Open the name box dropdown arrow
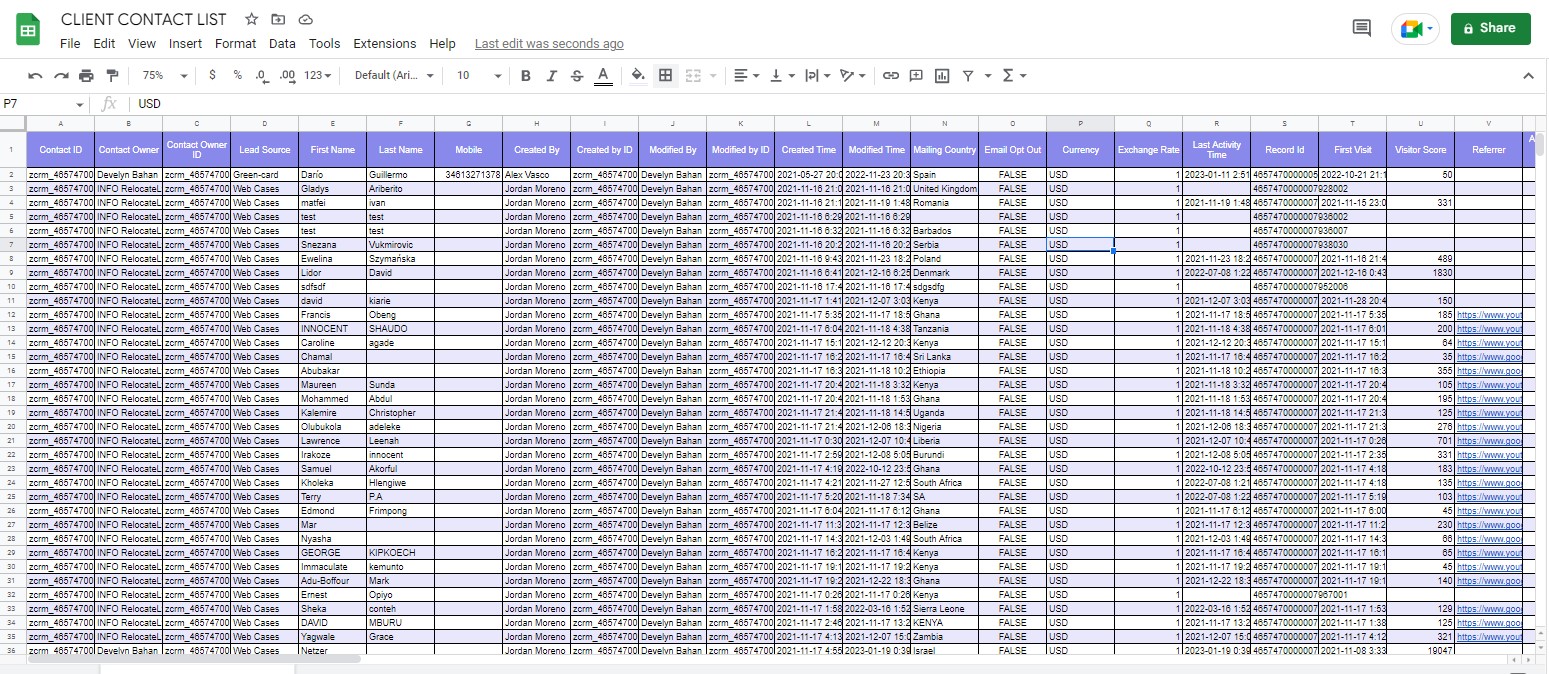Image resolution: width=1549 pixels, height=674 pixels. coord(80,104)
